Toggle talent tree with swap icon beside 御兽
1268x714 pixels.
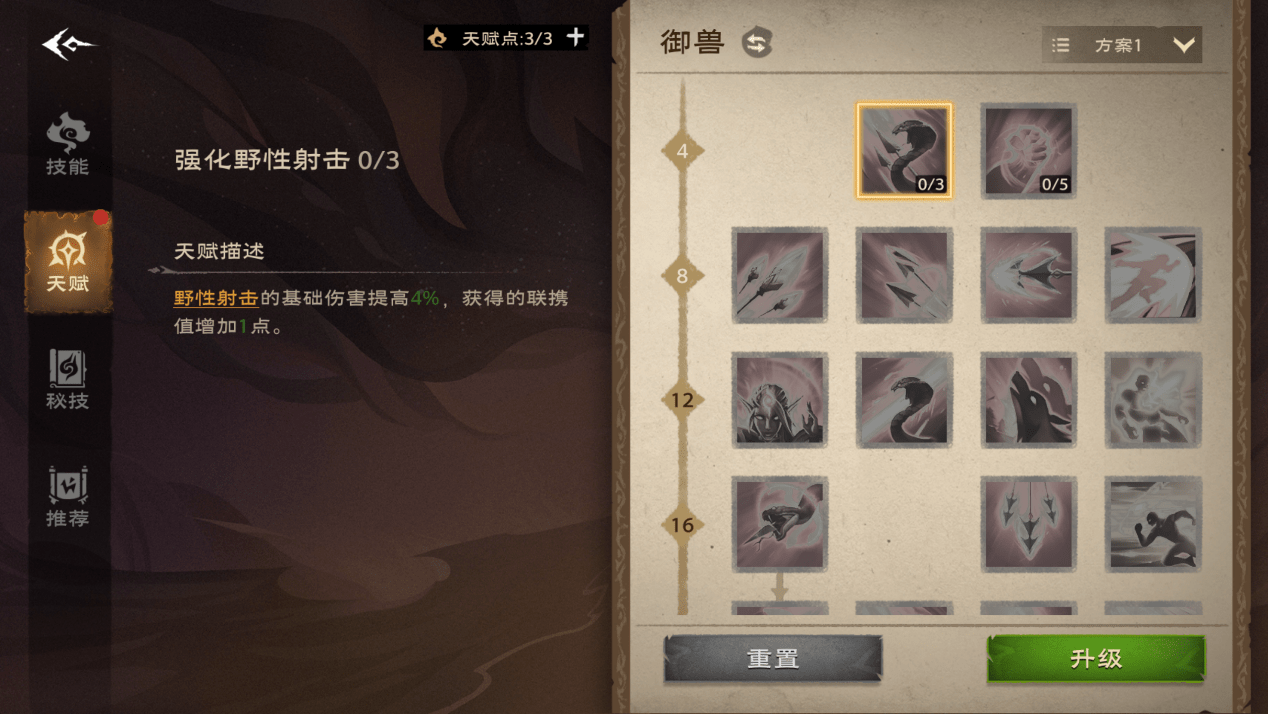point(757,43)
